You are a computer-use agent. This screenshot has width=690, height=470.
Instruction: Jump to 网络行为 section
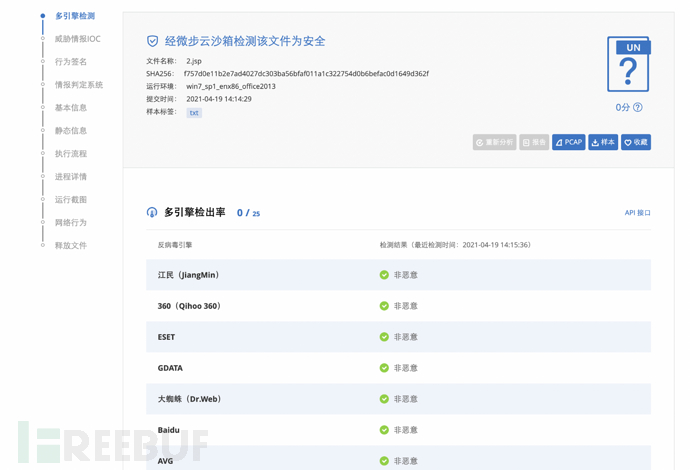(x=71, y=223)
